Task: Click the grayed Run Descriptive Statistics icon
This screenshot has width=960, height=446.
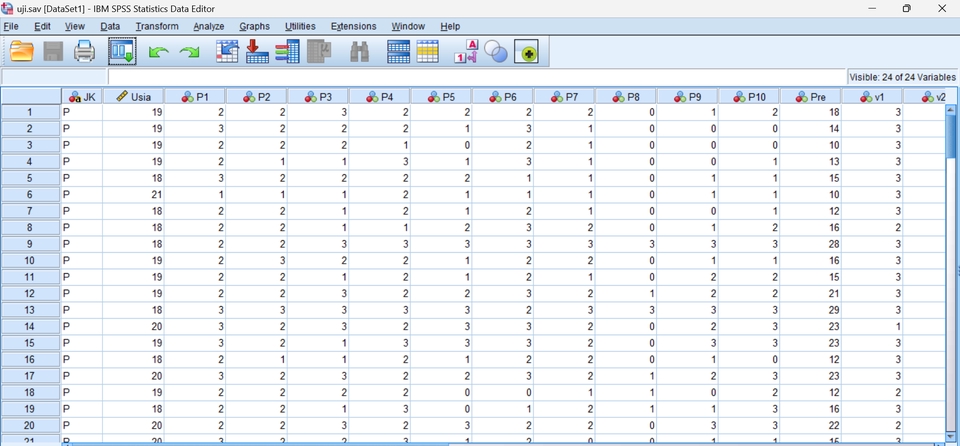Action: (319, 51)
